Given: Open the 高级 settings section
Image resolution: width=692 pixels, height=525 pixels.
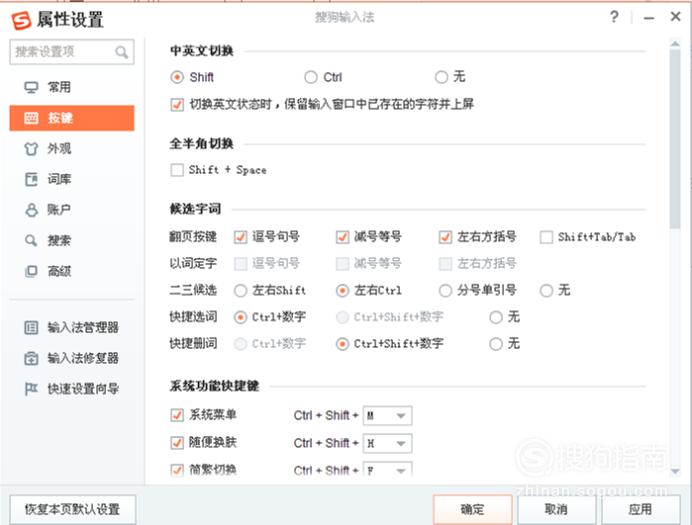Looking at the screenshot, I should click(71, 271).
